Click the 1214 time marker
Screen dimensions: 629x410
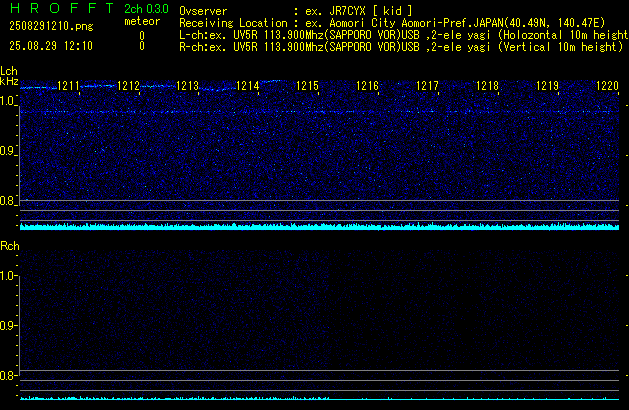tap(248, 86)
